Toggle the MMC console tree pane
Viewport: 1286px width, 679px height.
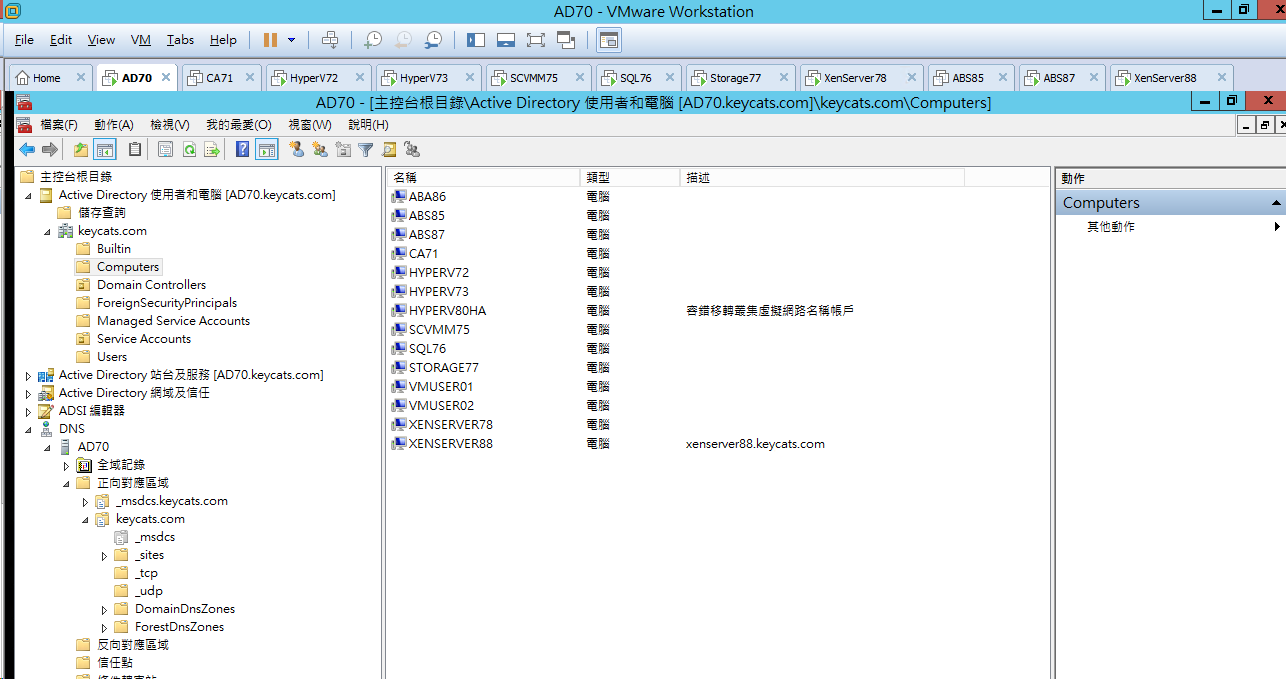[104, 150]
